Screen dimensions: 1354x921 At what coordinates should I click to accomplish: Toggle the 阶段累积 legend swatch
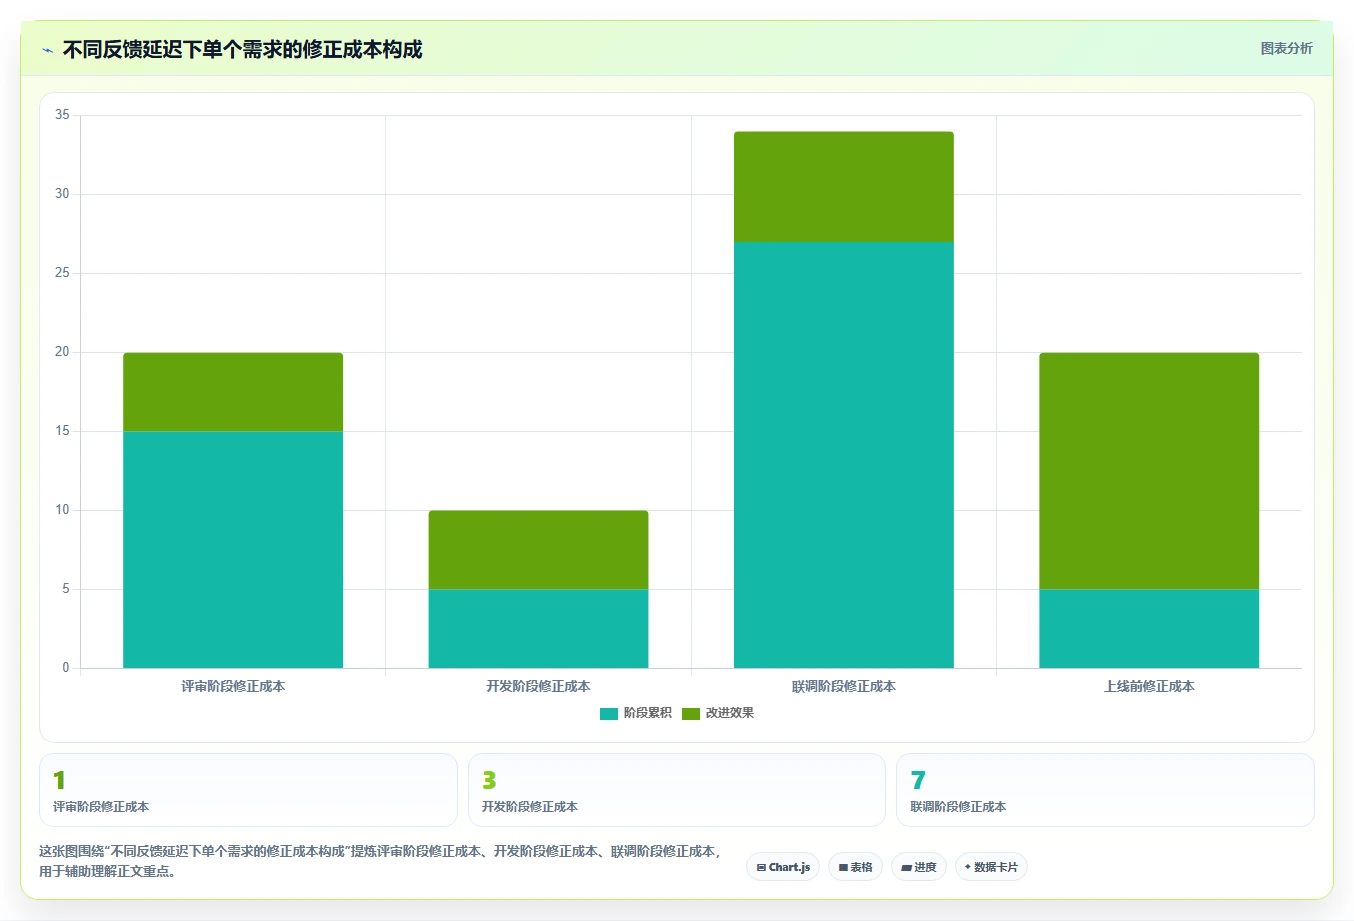[x=608, y=713]
